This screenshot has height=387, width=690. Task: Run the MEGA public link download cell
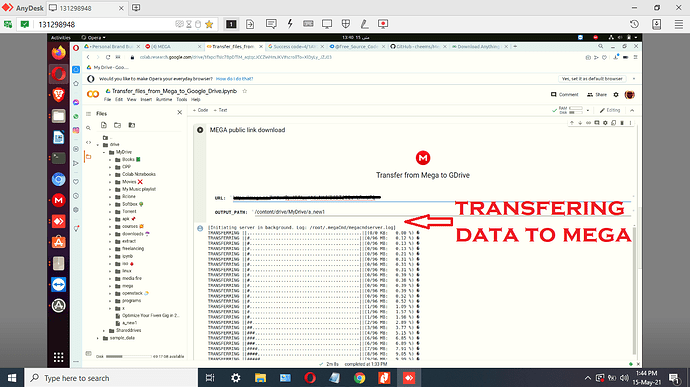(x=200, y=130)
